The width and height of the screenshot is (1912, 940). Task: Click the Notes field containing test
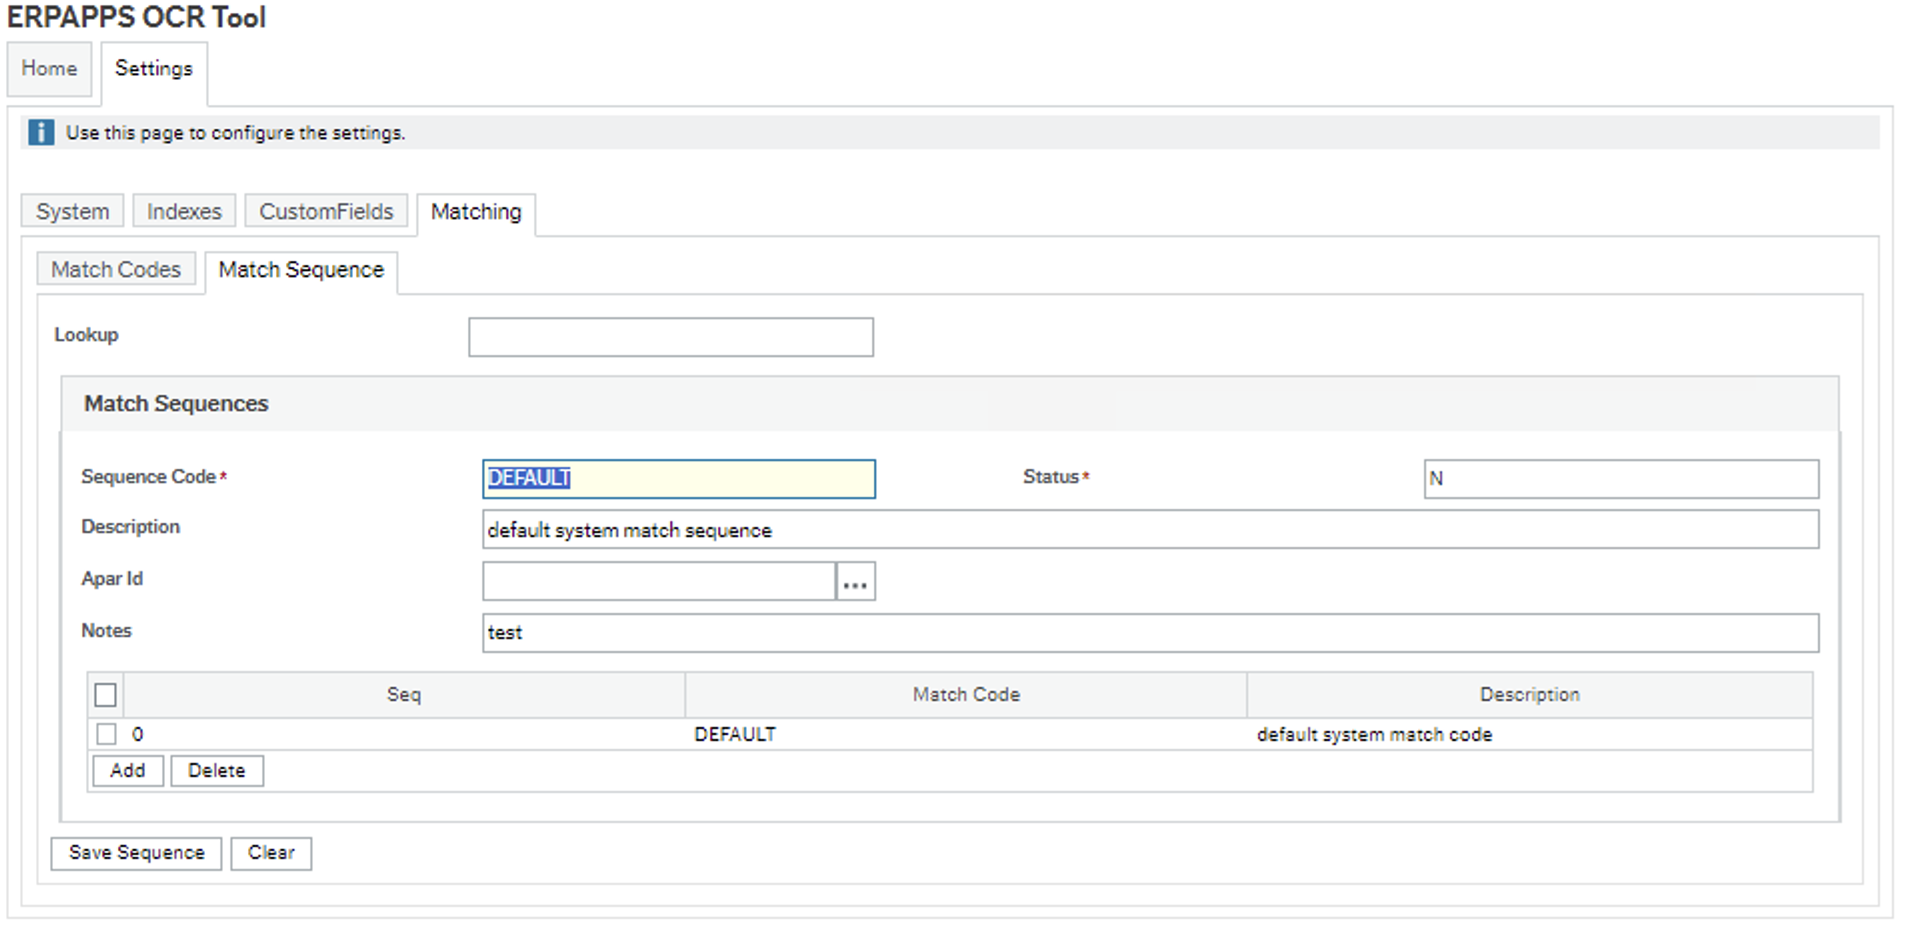(x=1148, y=632)
